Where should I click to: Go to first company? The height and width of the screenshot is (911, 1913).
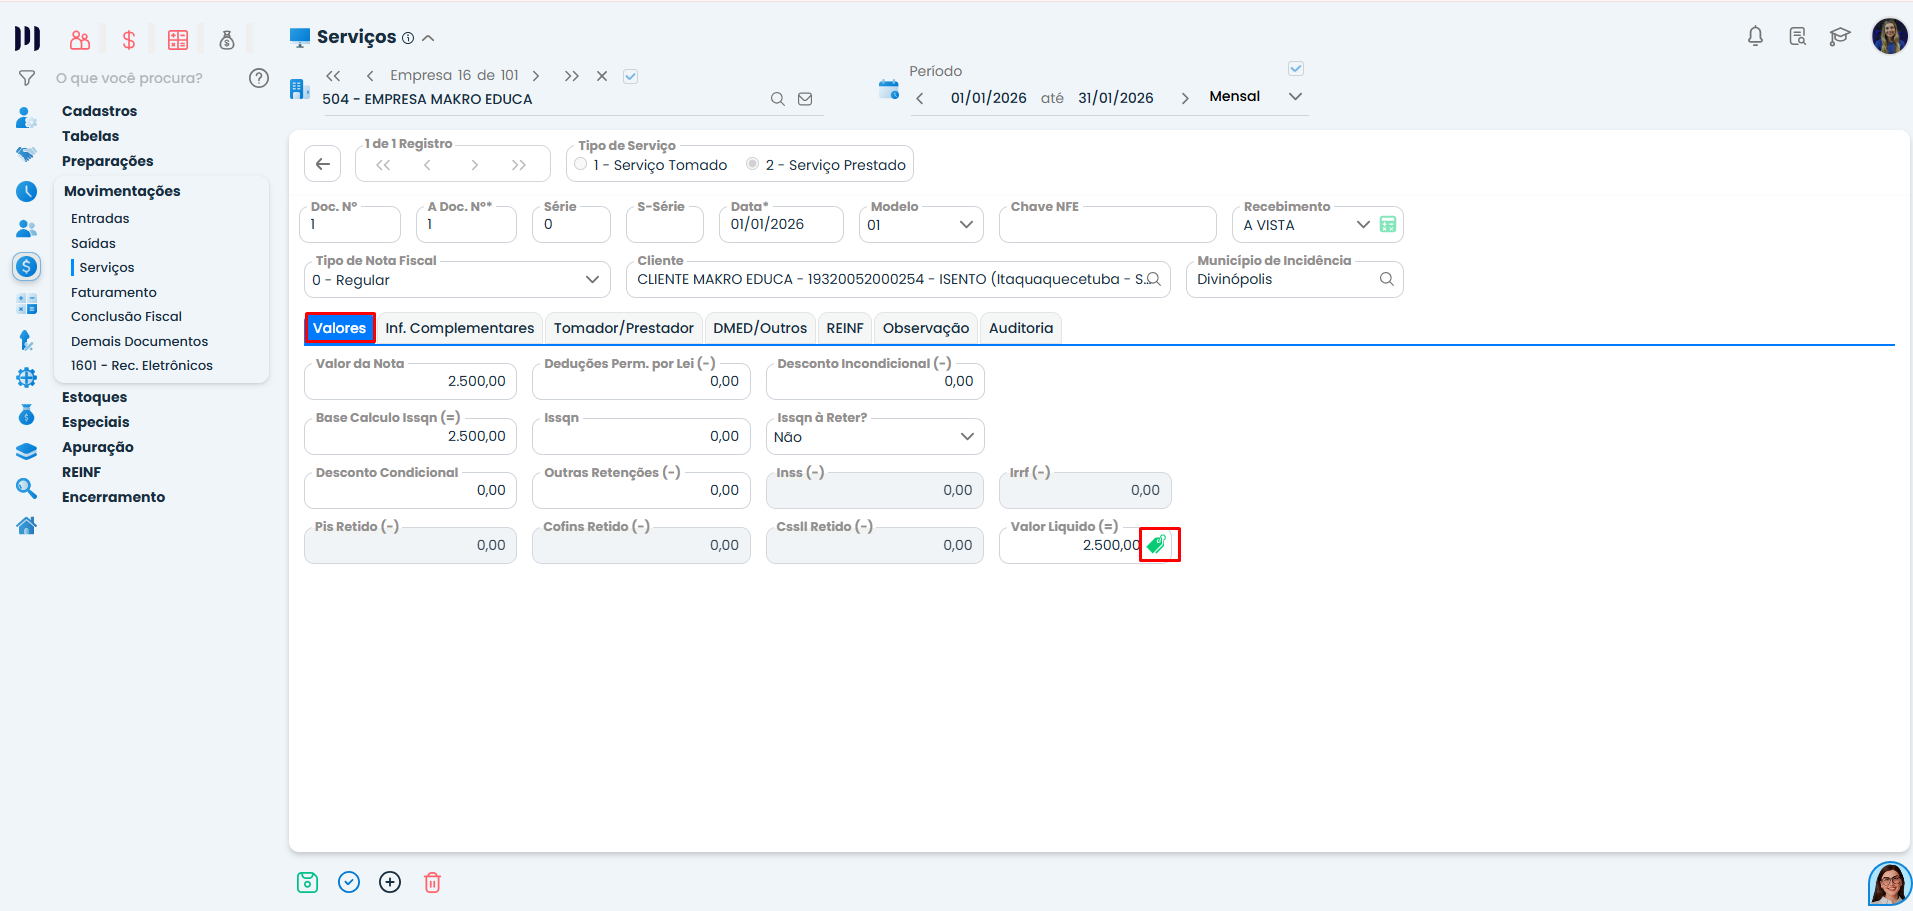click(334, 76)
